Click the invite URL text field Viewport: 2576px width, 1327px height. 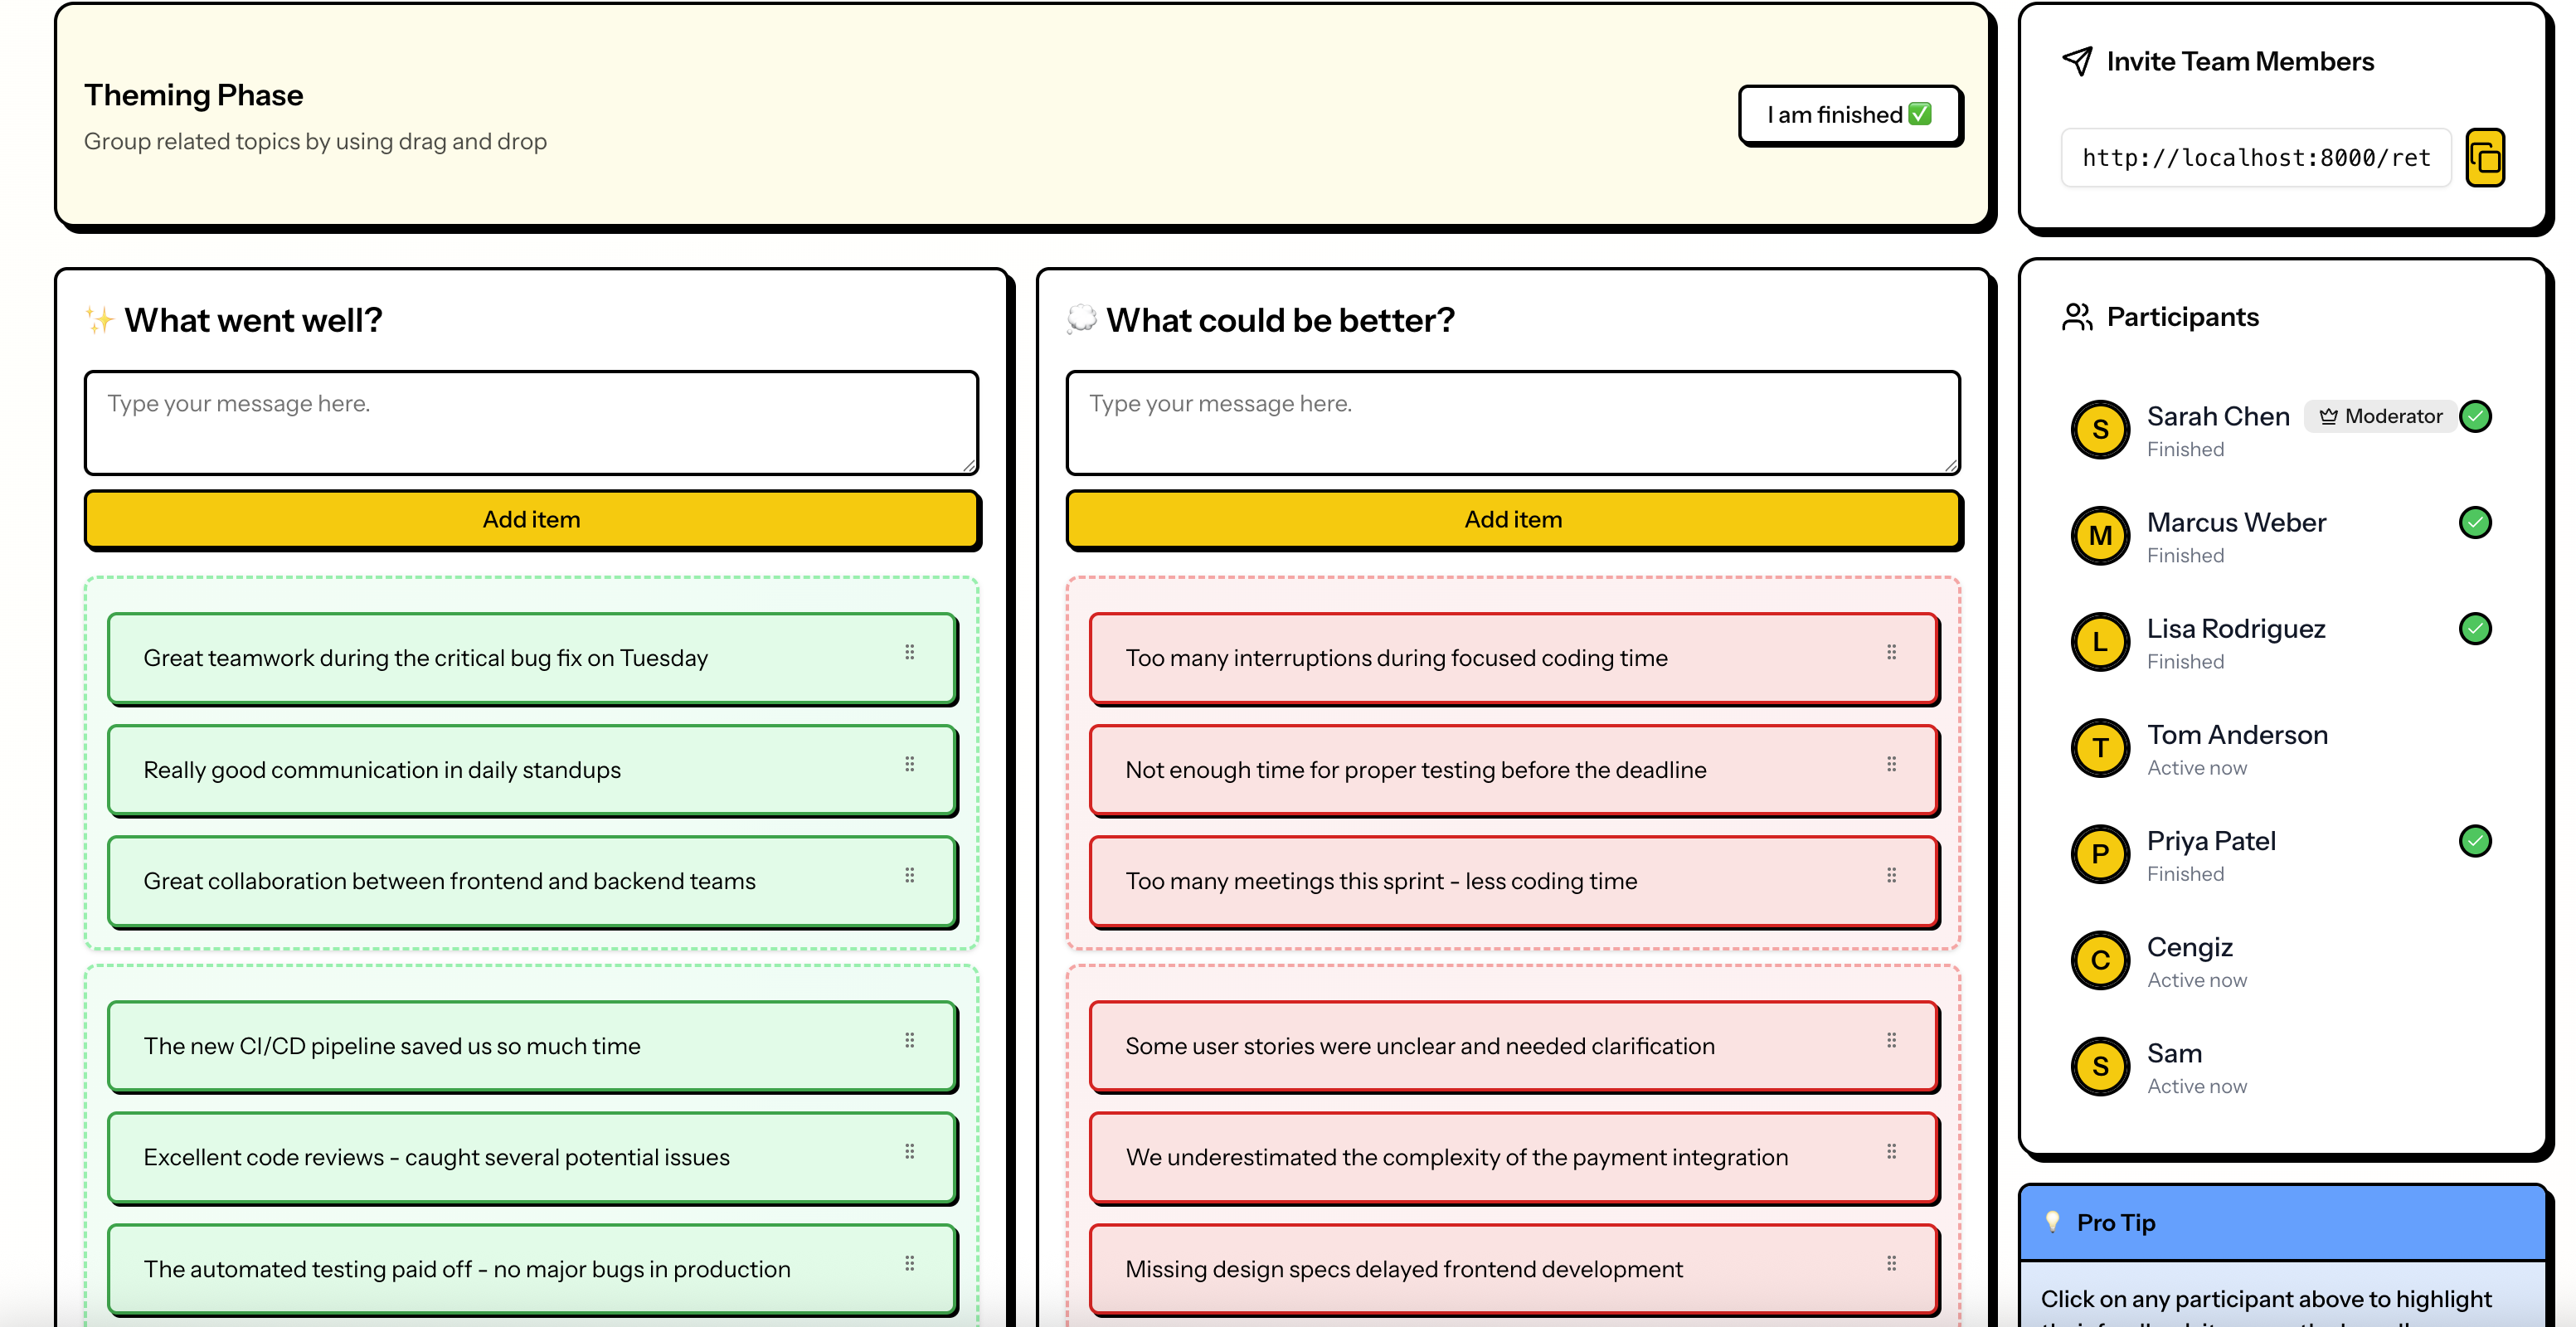(x=2255, y=158)
